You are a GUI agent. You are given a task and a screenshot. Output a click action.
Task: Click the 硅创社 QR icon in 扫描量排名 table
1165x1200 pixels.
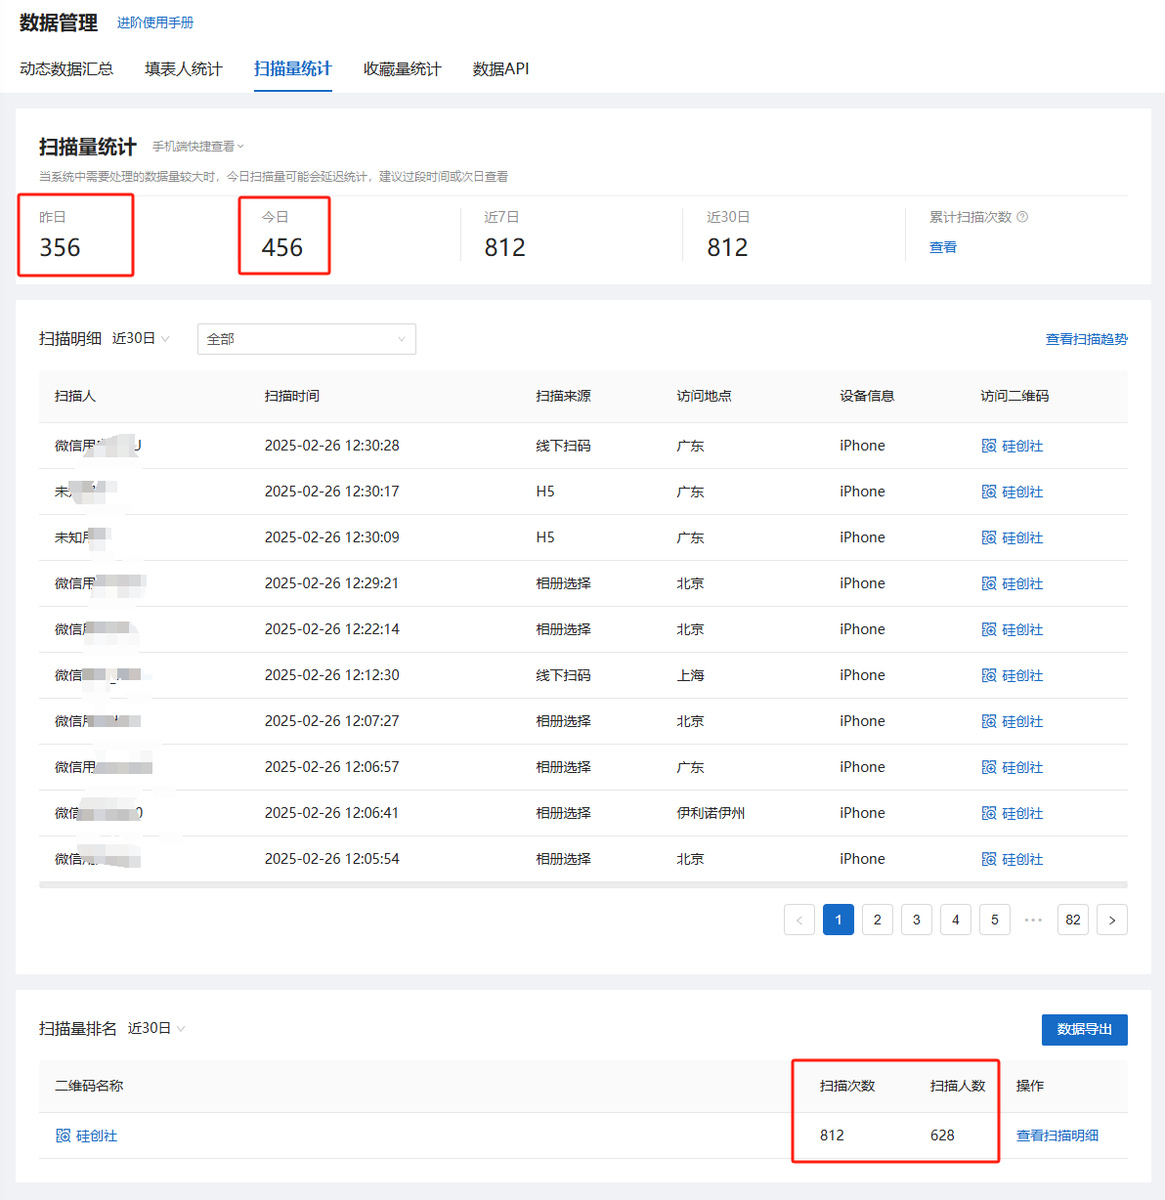click(63, 1136)
